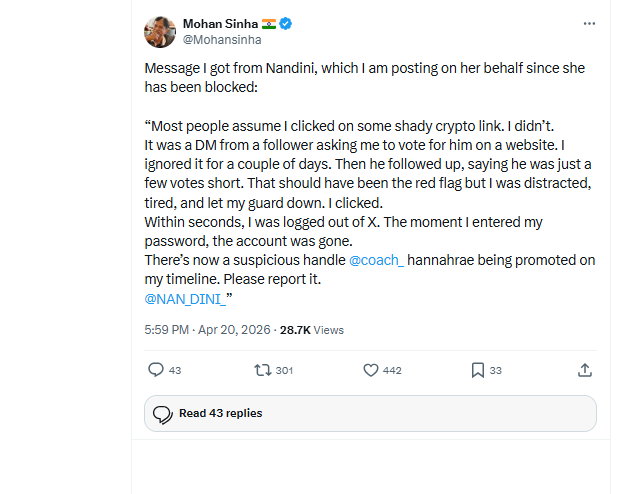Open the @NAN_DINI_ mention link

[x=185, y=298]
